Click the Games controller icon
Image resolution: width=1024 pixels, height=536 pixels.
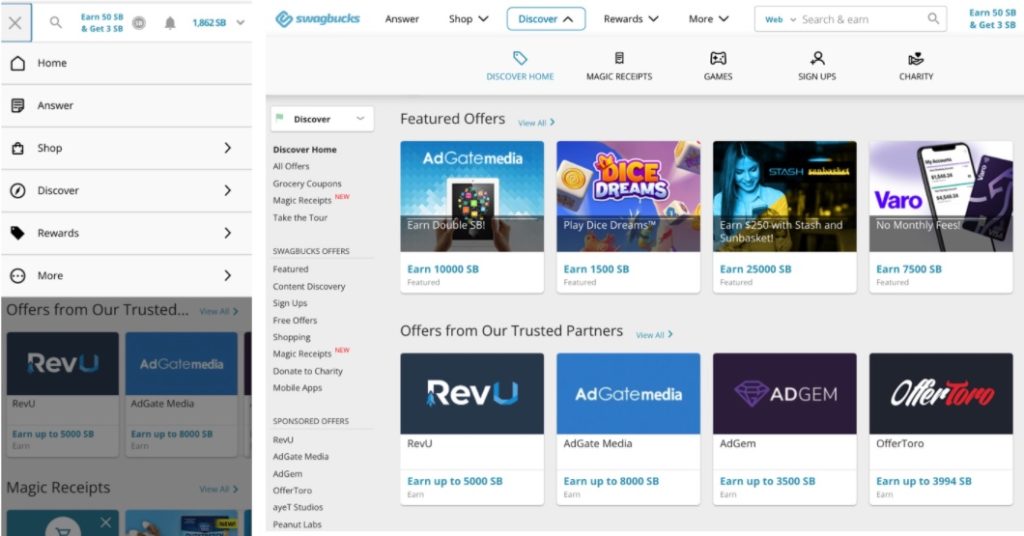point(718,59)
